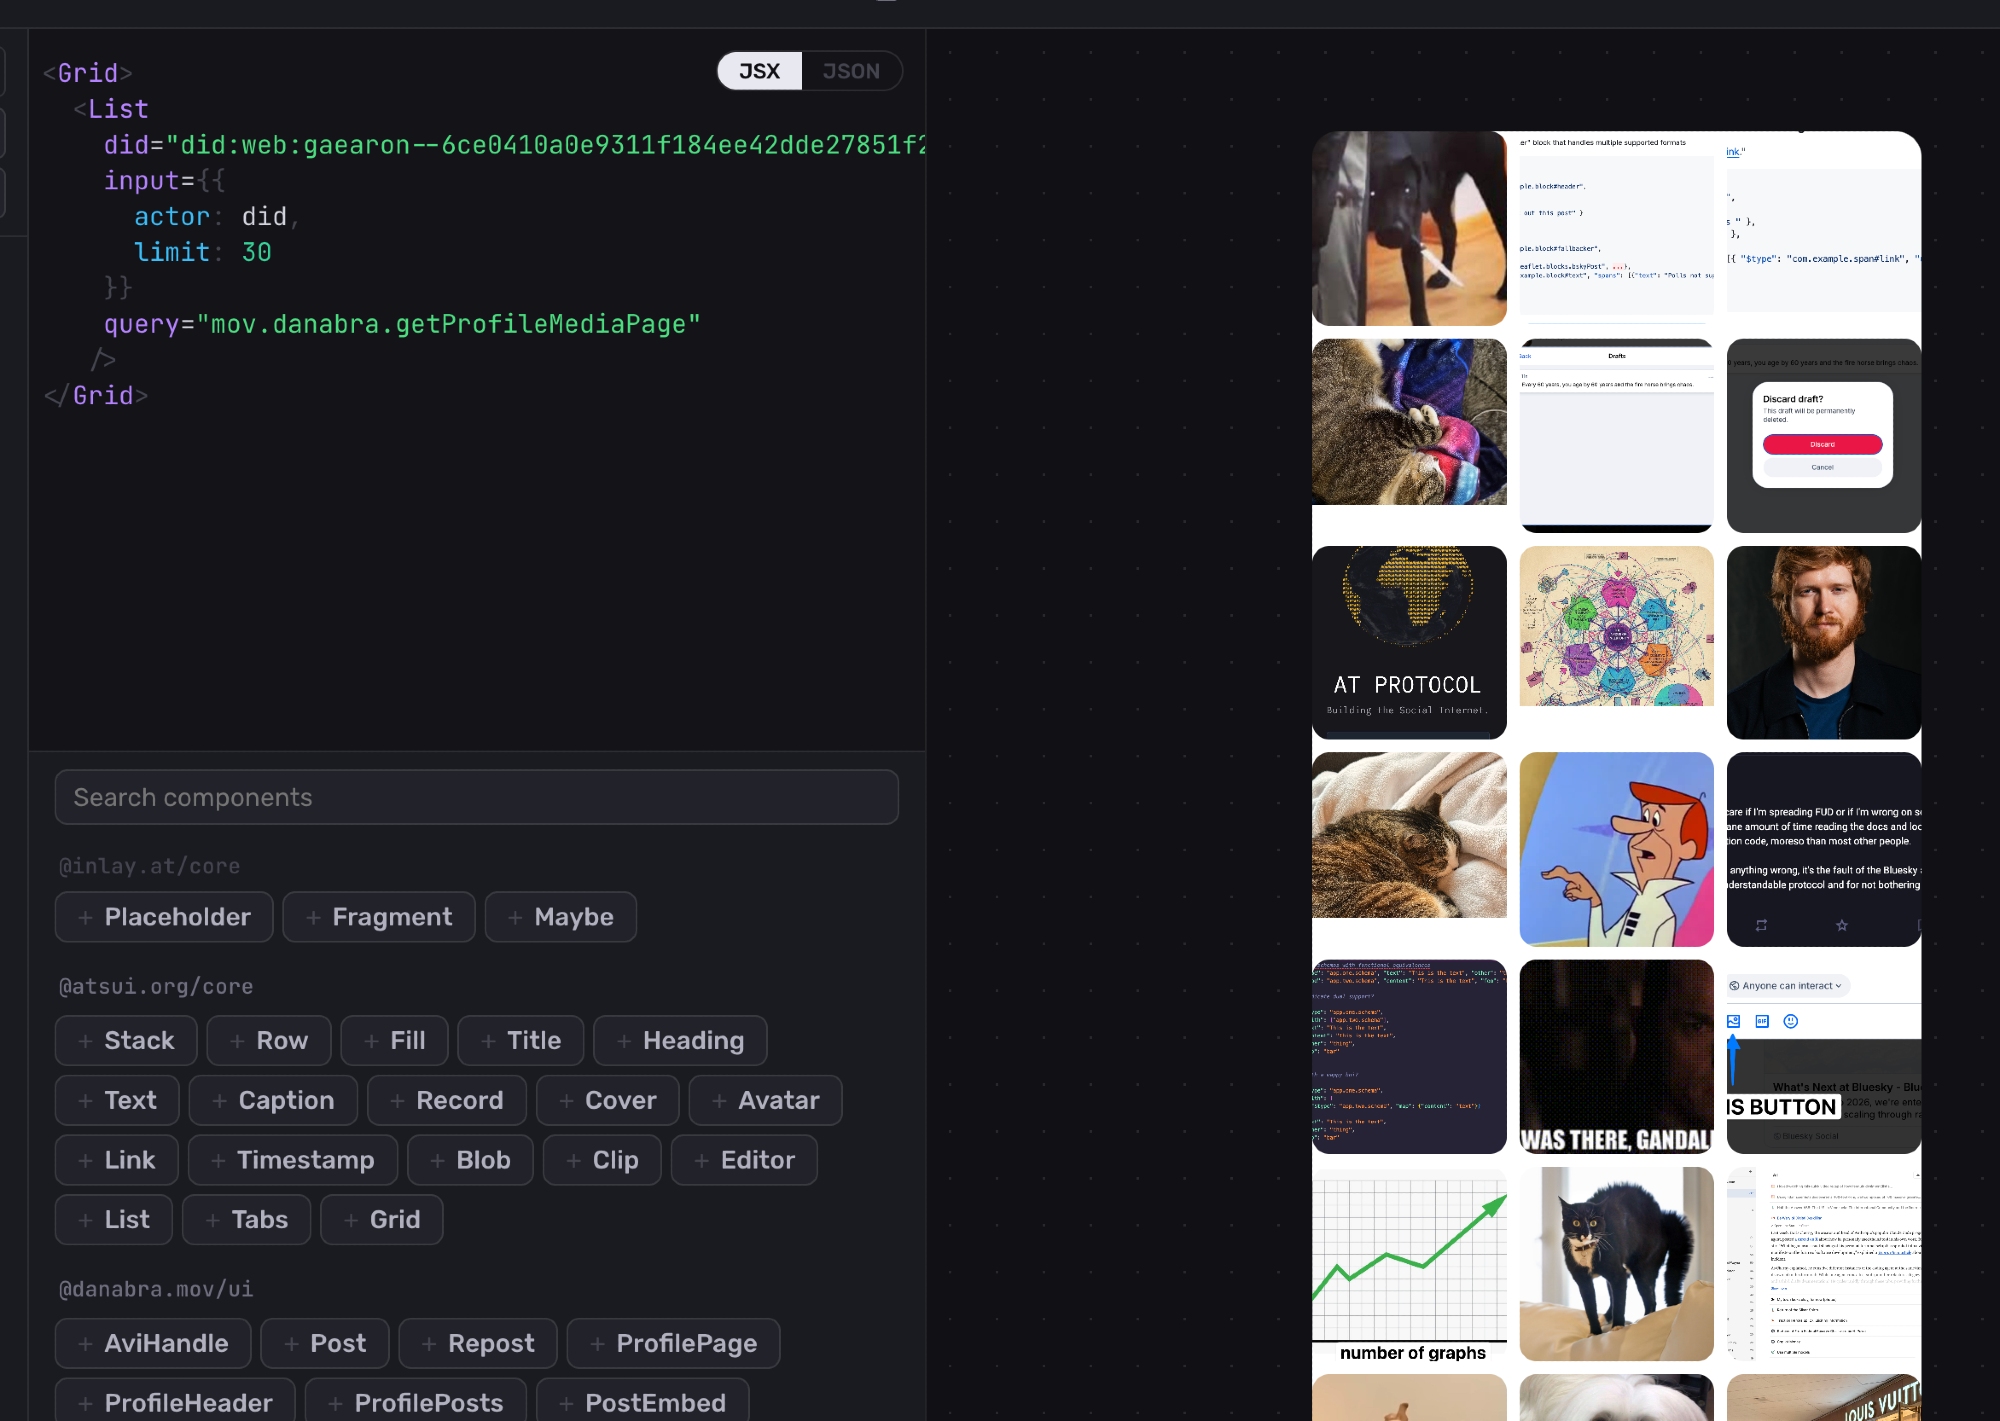Open the AT PROTOCOL thumbnail
The image size is (2000, 1421).
click(x=1409, y=642)
